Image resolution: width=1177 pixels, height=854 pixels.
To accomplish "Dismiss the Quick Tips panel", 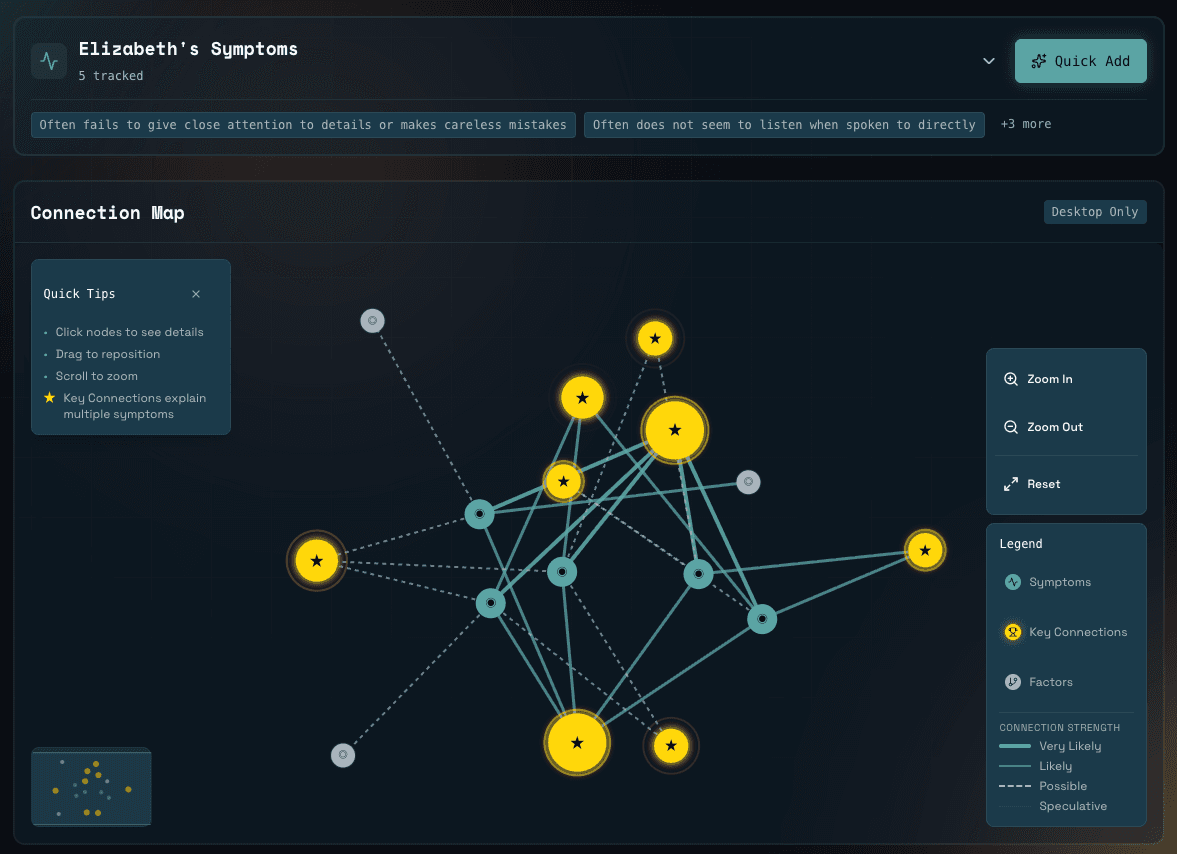I will (x=196, y=294).
